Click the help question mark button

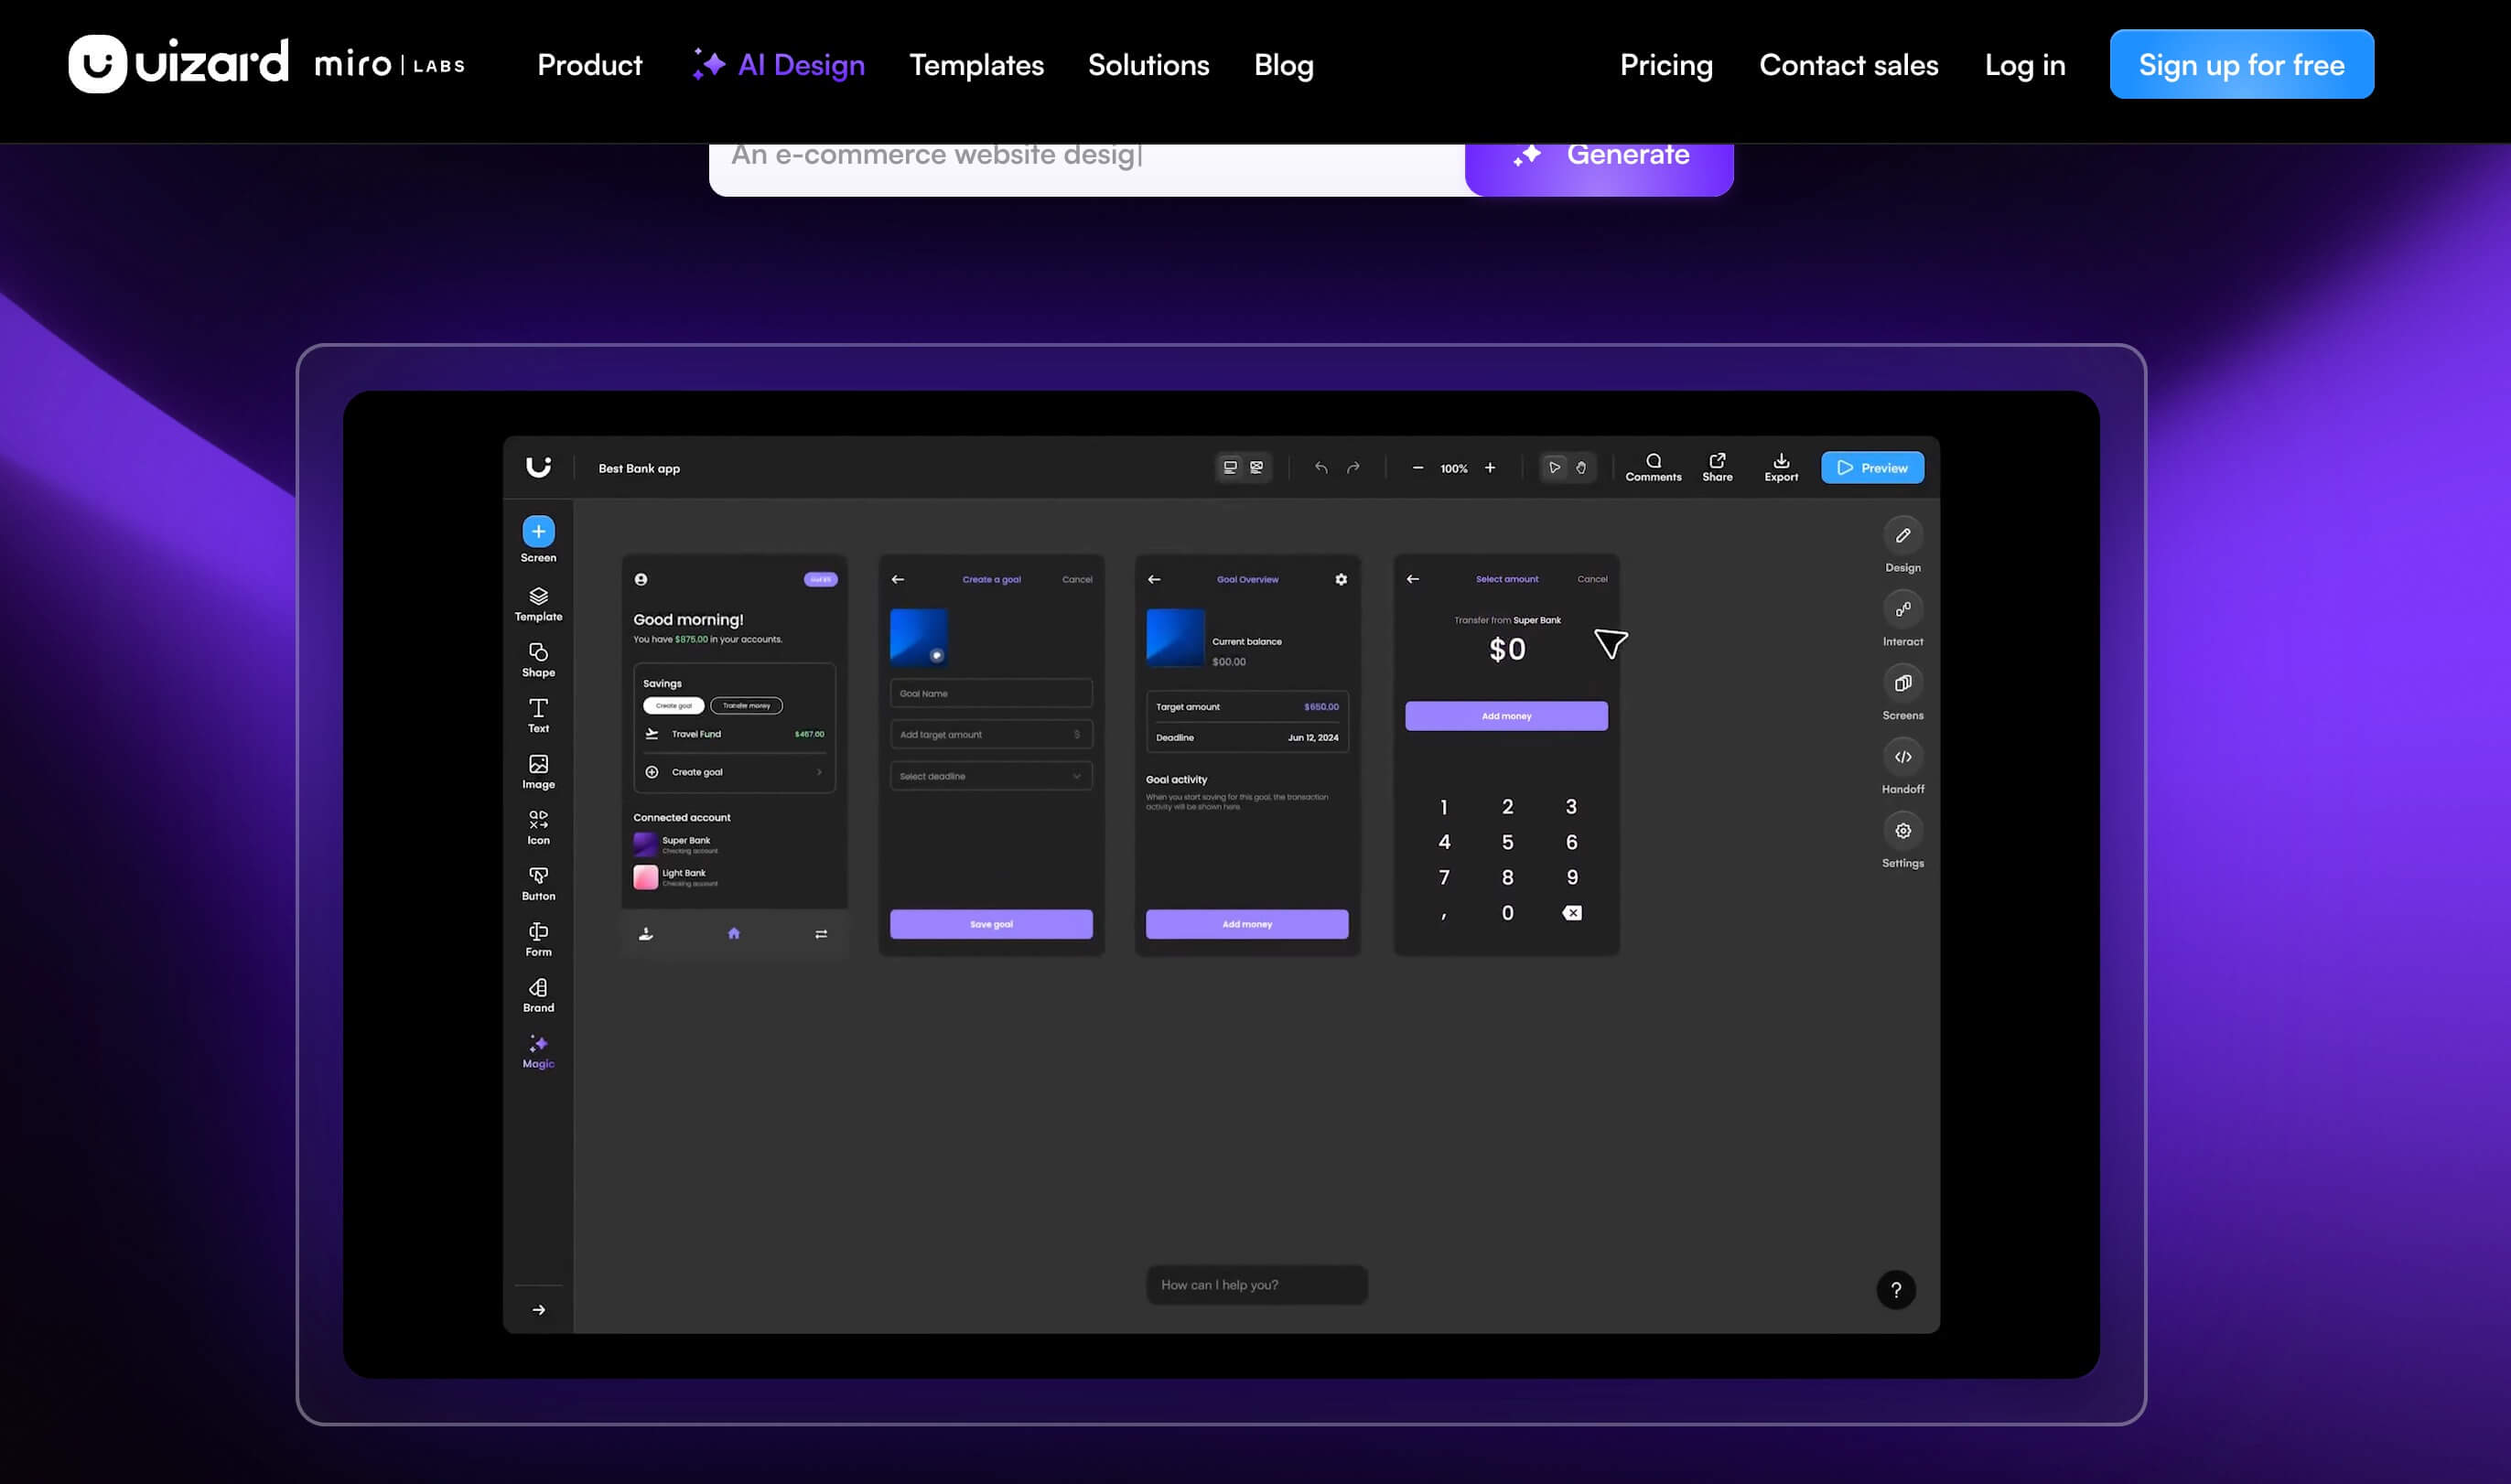(x=1895, y=1290)
